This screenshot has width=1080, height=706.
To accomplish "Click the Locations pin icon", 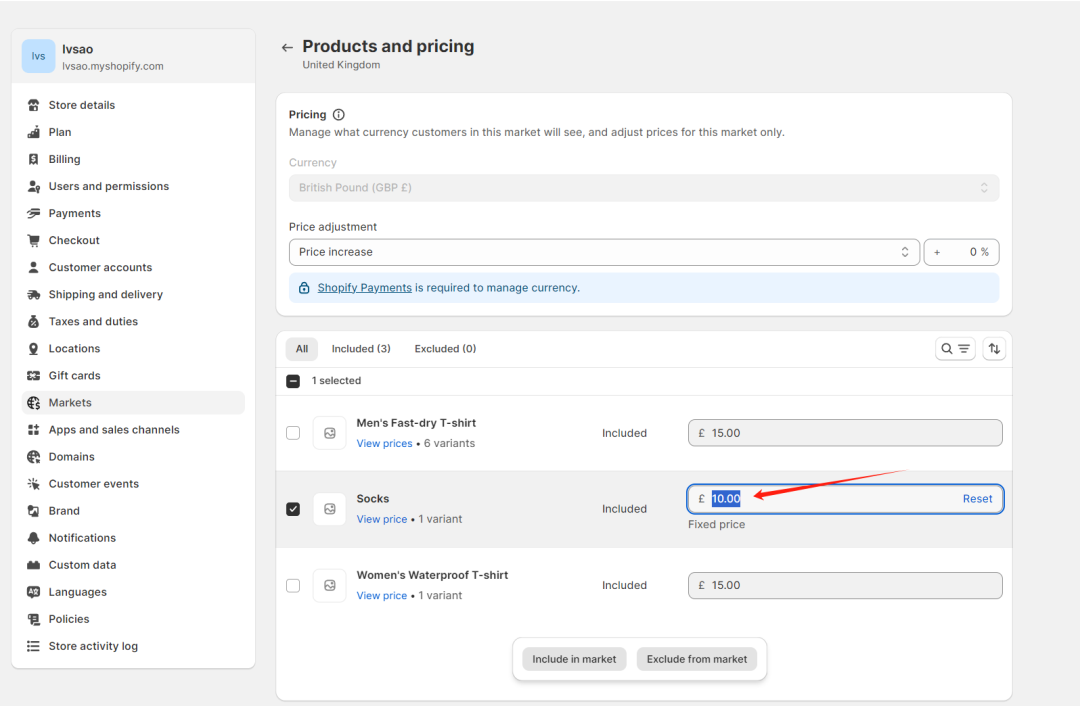I will click(33, 349).
